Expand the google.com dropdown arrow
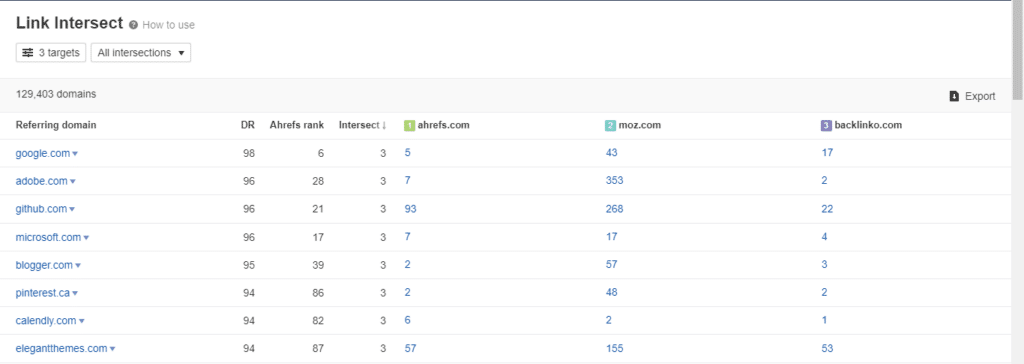 click(75, 154)
